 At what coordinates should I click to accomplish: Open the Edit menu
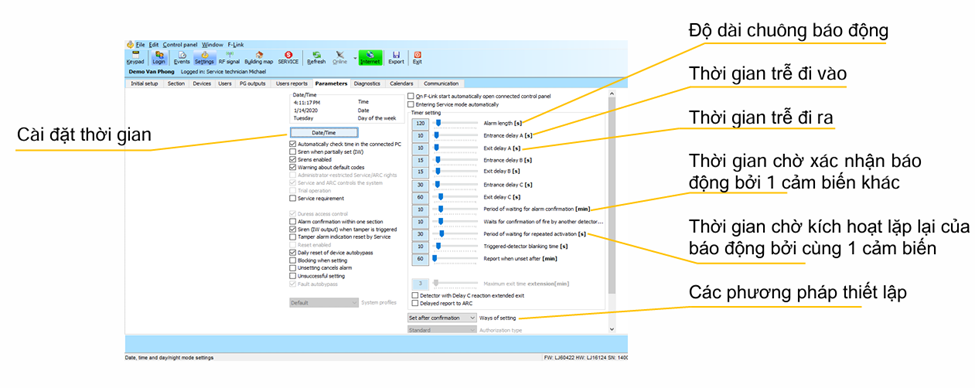(x=154, y=45)
